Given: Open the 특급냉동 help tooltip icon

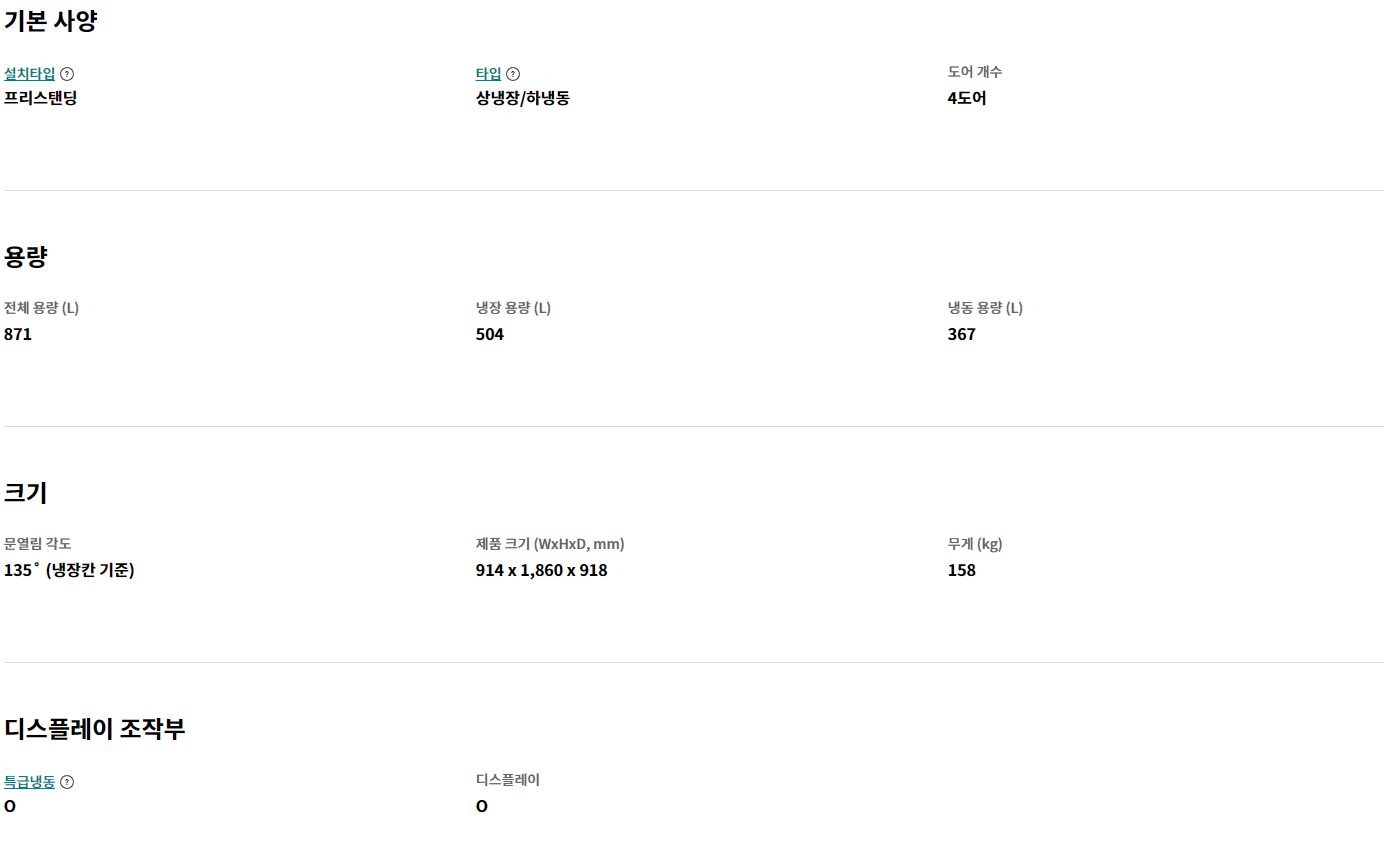Looking at the screenshot, I should pos(67,782).
